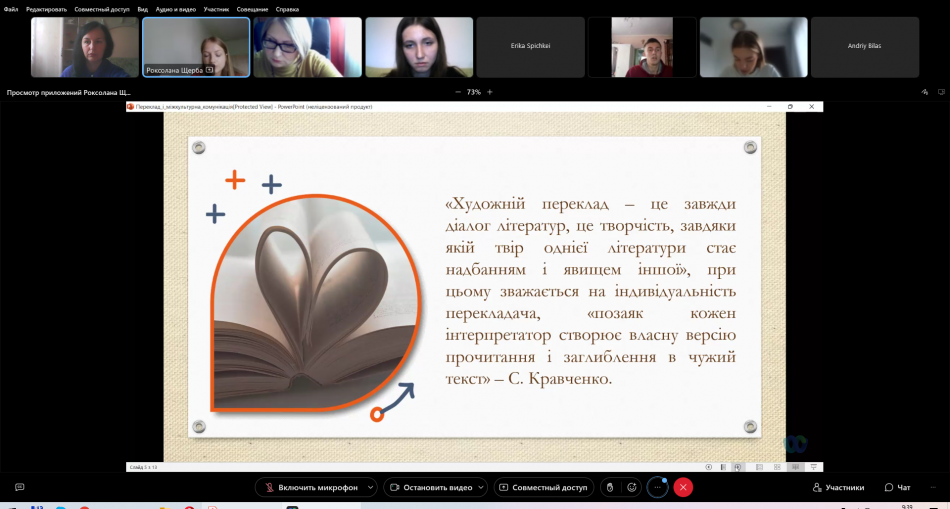Viewport: 950px width, 509px height.
Task: Zoom in shared content with plus icon
Action: 490,92
